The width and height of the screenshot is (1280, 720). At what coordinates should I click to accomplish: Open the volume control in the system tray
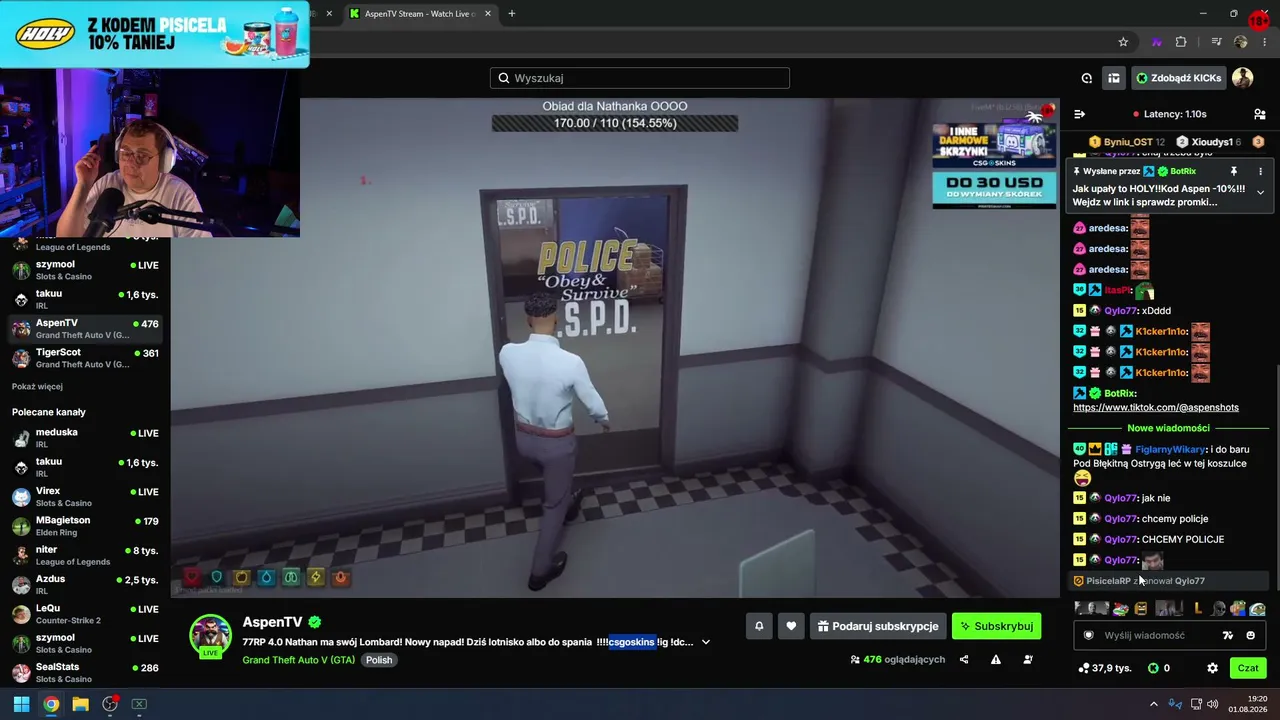point(1212,704)
